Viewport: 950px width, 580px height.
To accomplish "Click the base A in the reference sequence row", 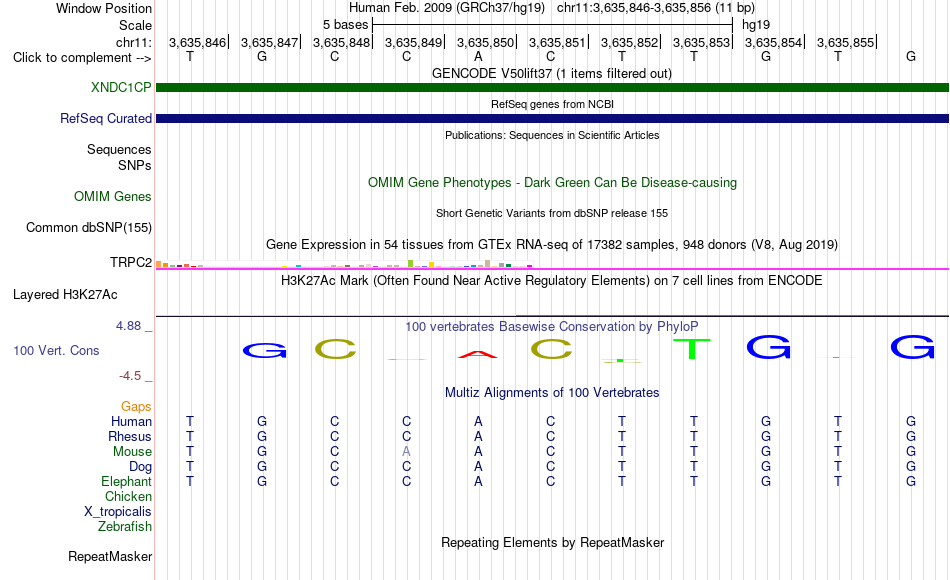I will 478,56.
